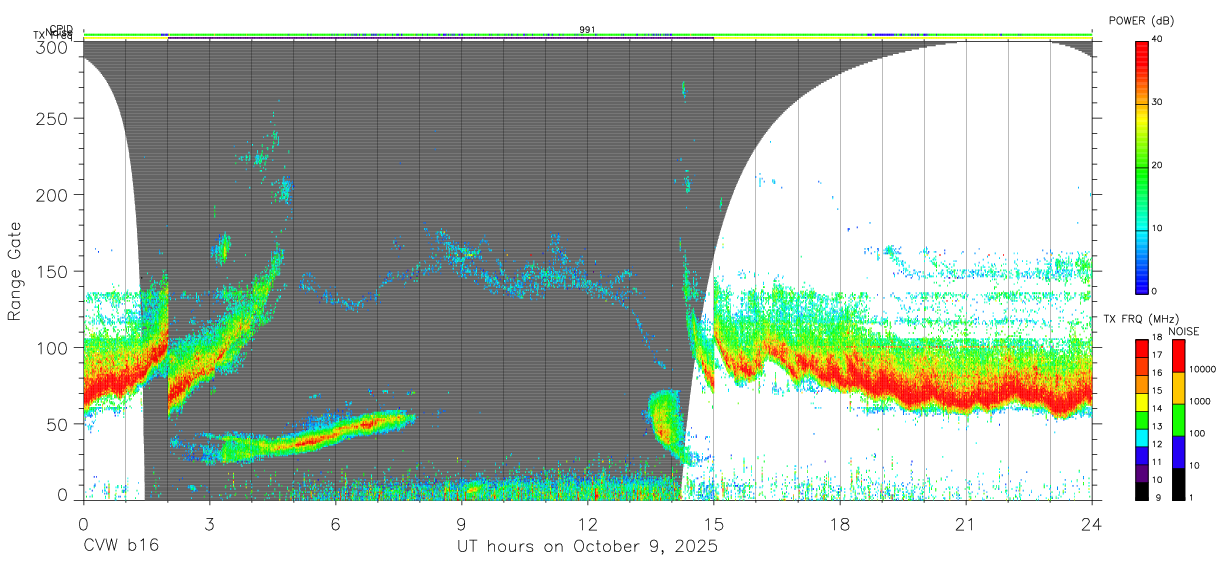Click the 100 noise scale label
The width and height of the screenshot is (1228, 567).
coord(1197,433)
